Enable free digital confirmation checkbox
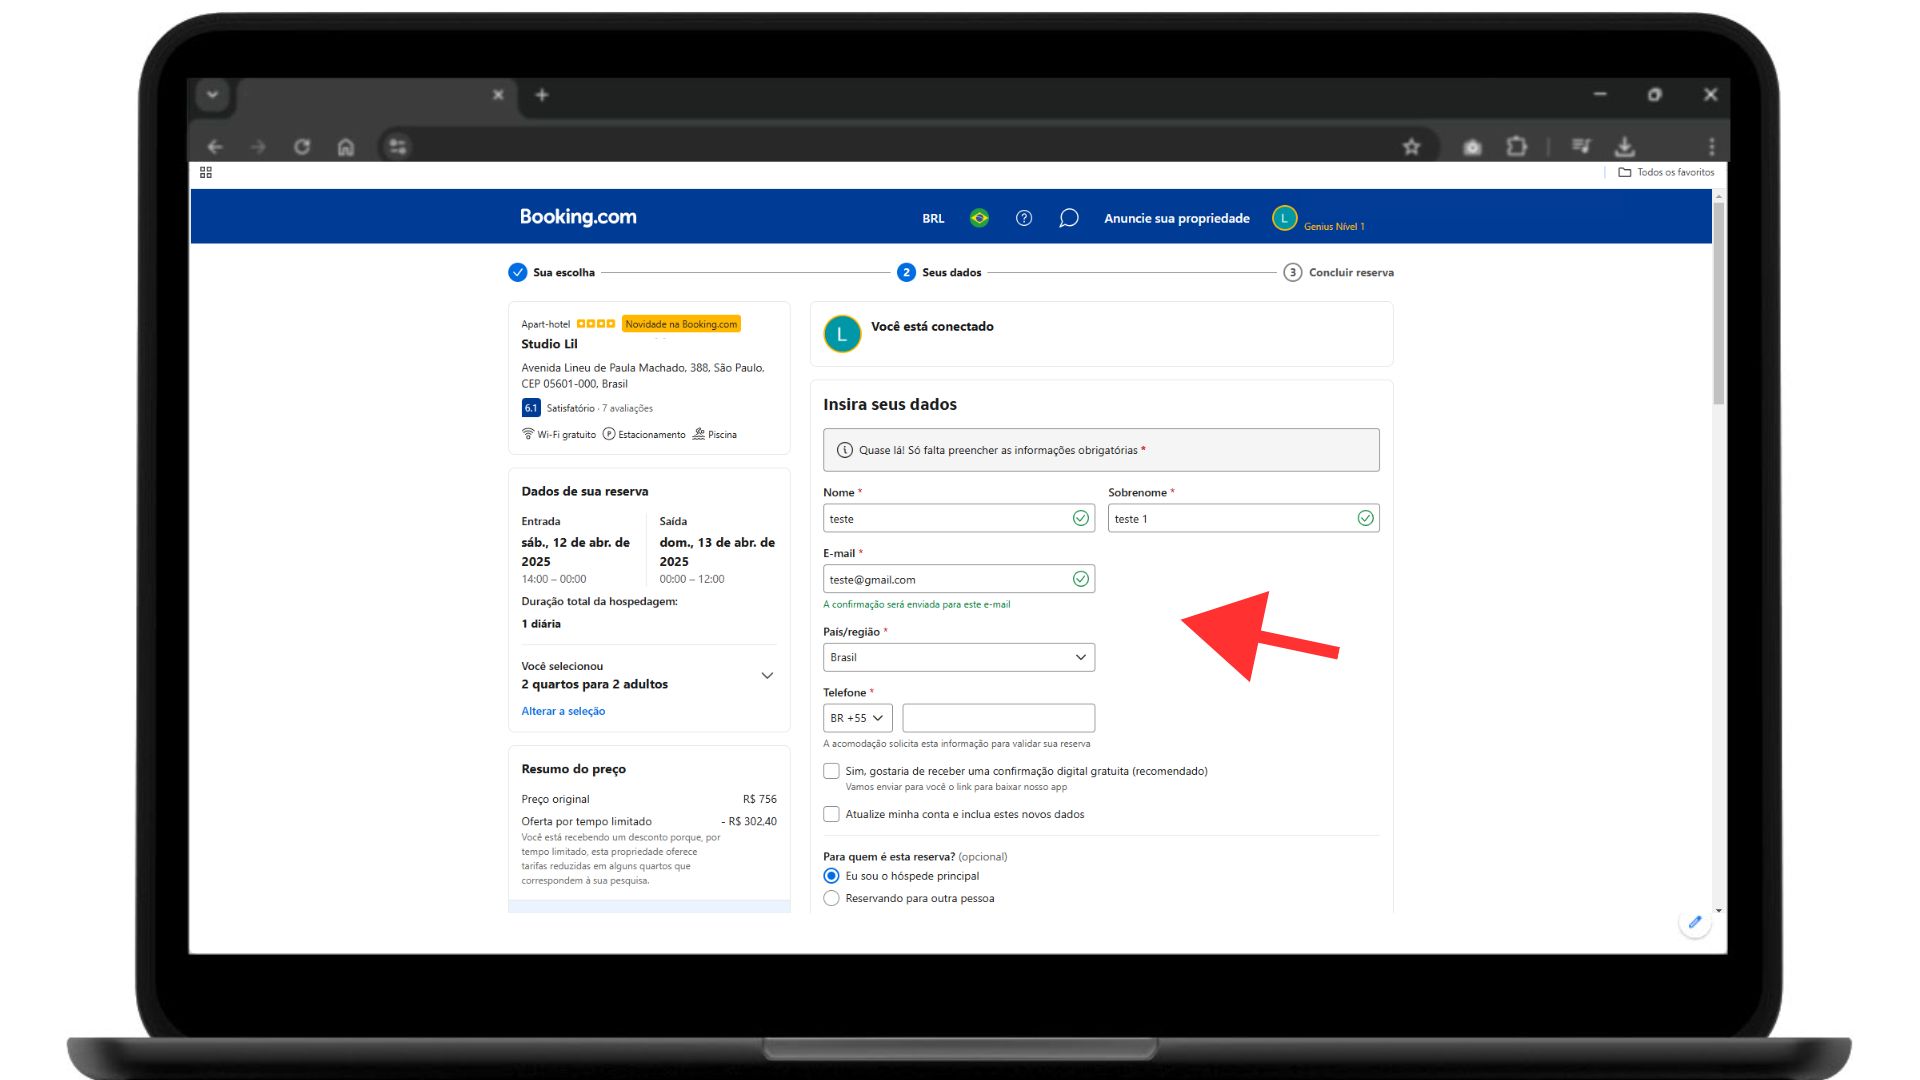1920x1080 pixels. point(831,771)
